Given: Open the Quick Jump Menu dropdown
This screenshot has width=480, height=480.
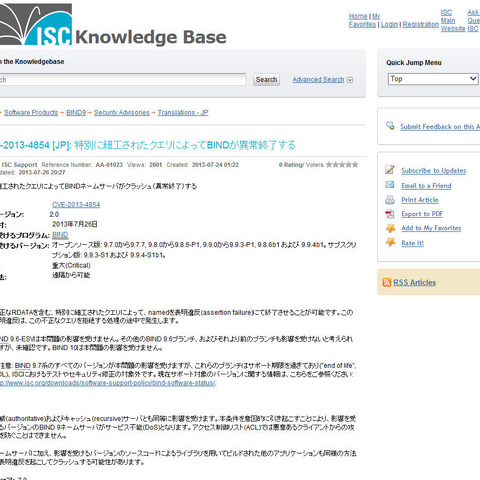Looking at the screenshot, I should pos(433,79).
